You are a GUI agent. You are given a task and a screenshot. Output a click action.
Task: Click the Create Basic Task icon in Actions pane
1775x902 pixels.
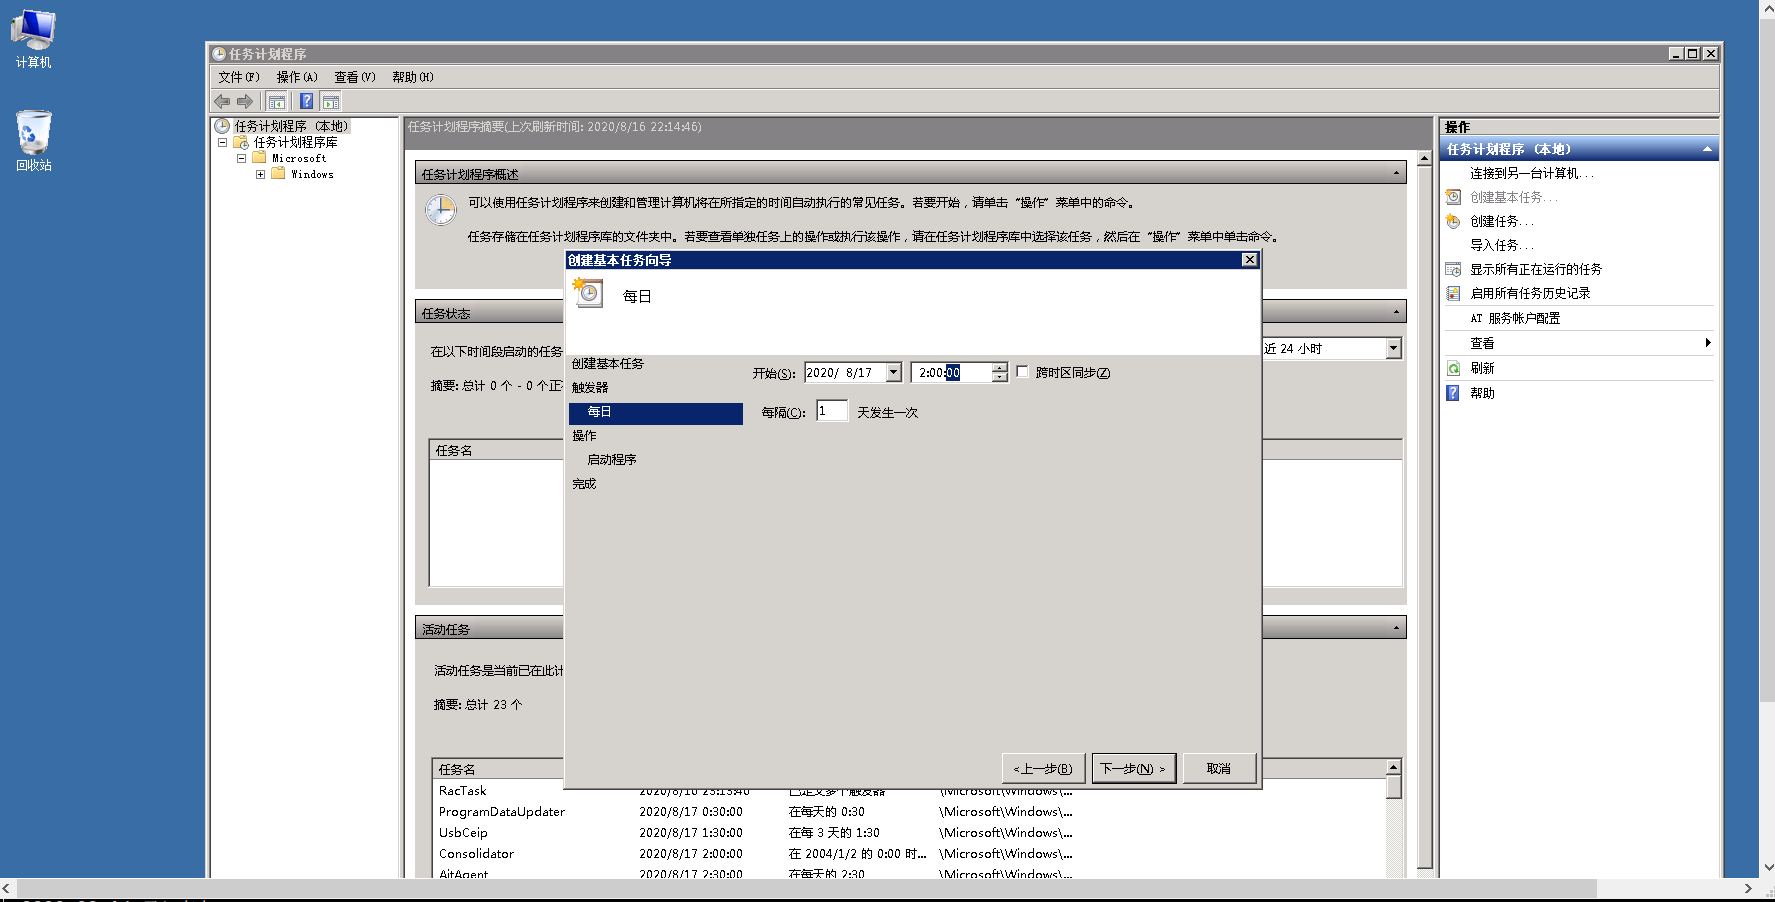pos(1454,197)
